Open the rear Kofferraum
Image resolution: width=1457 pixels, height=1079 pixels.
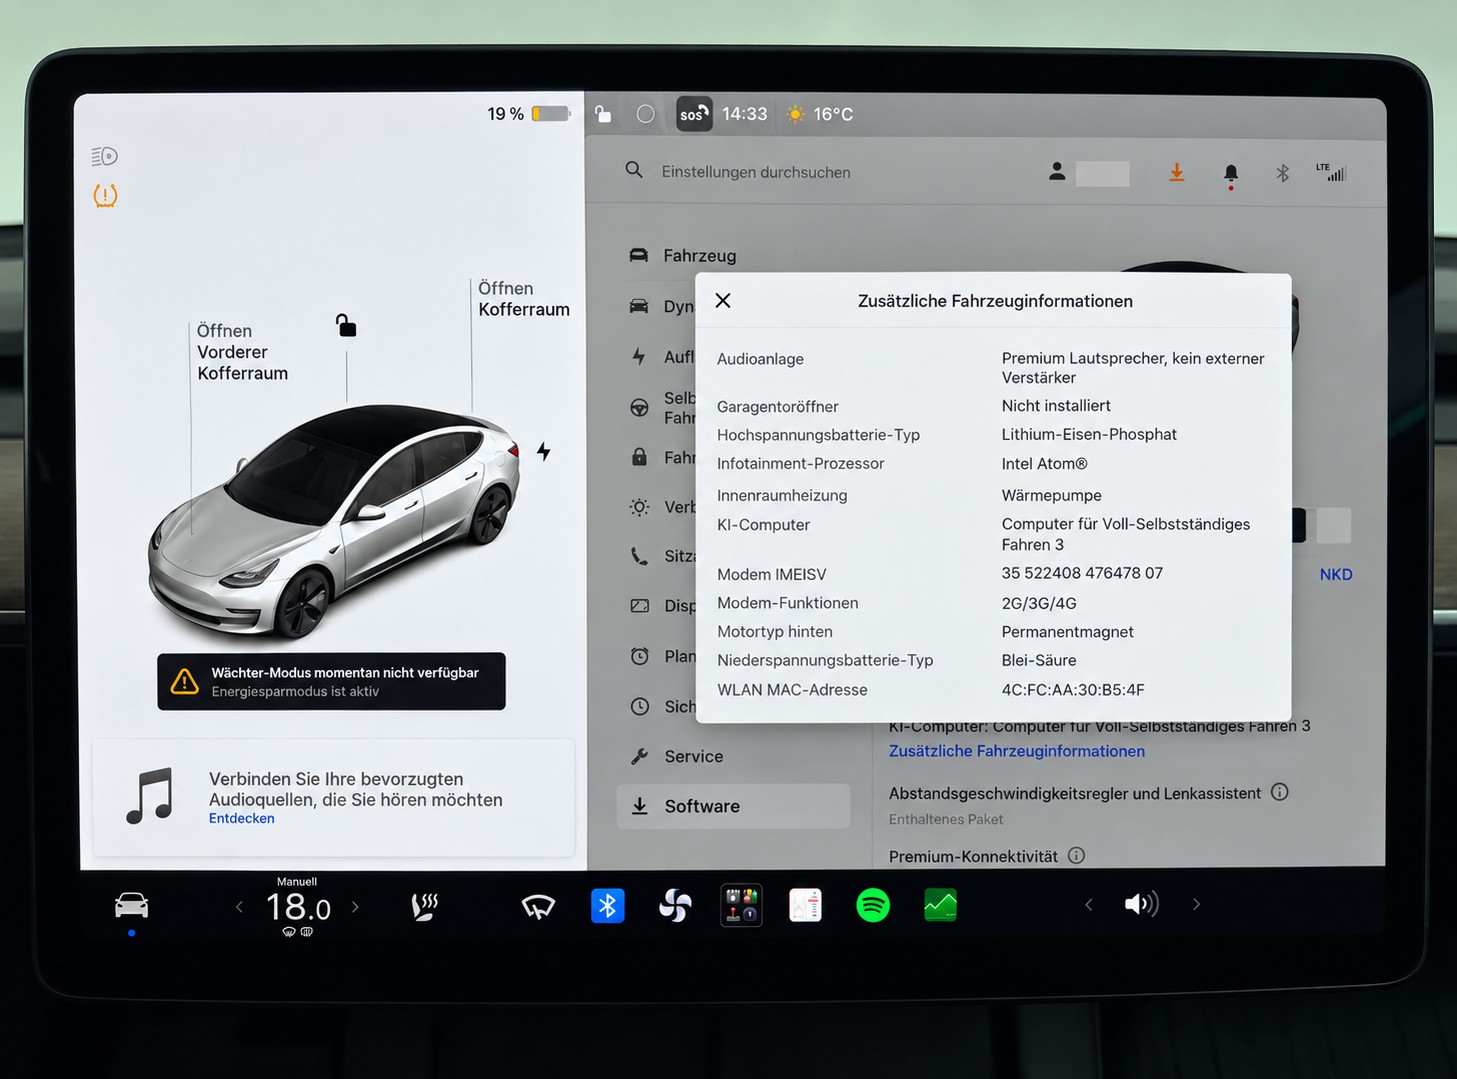[523, 299]
